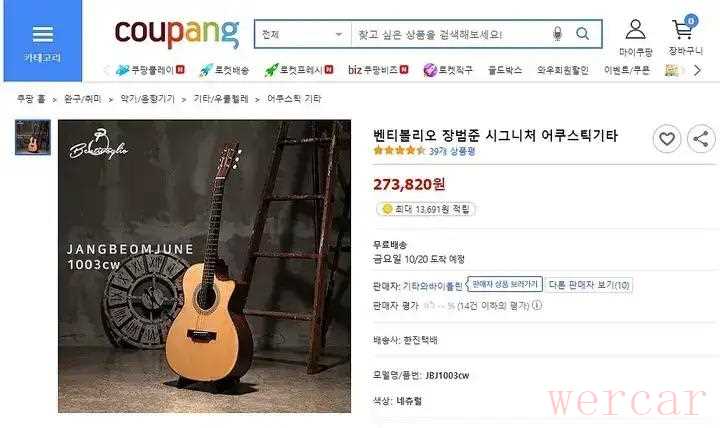Click the Coupang logo

(x=177, y=33)
